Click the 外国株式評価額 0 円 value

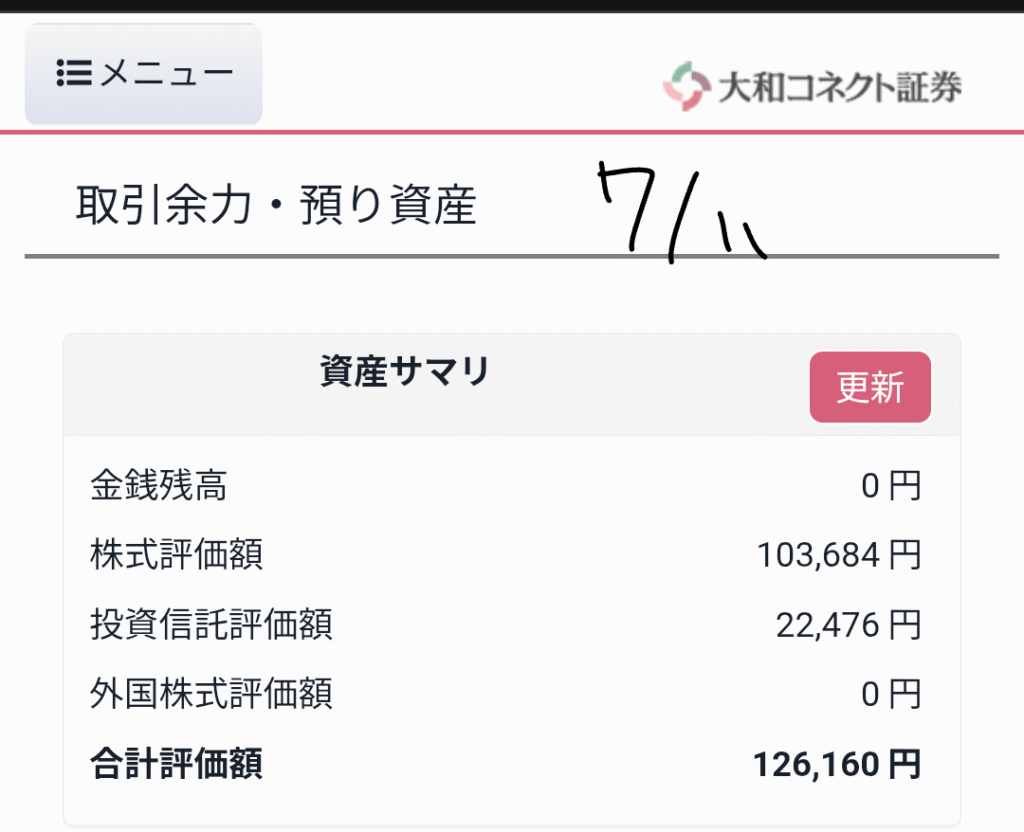891,694
